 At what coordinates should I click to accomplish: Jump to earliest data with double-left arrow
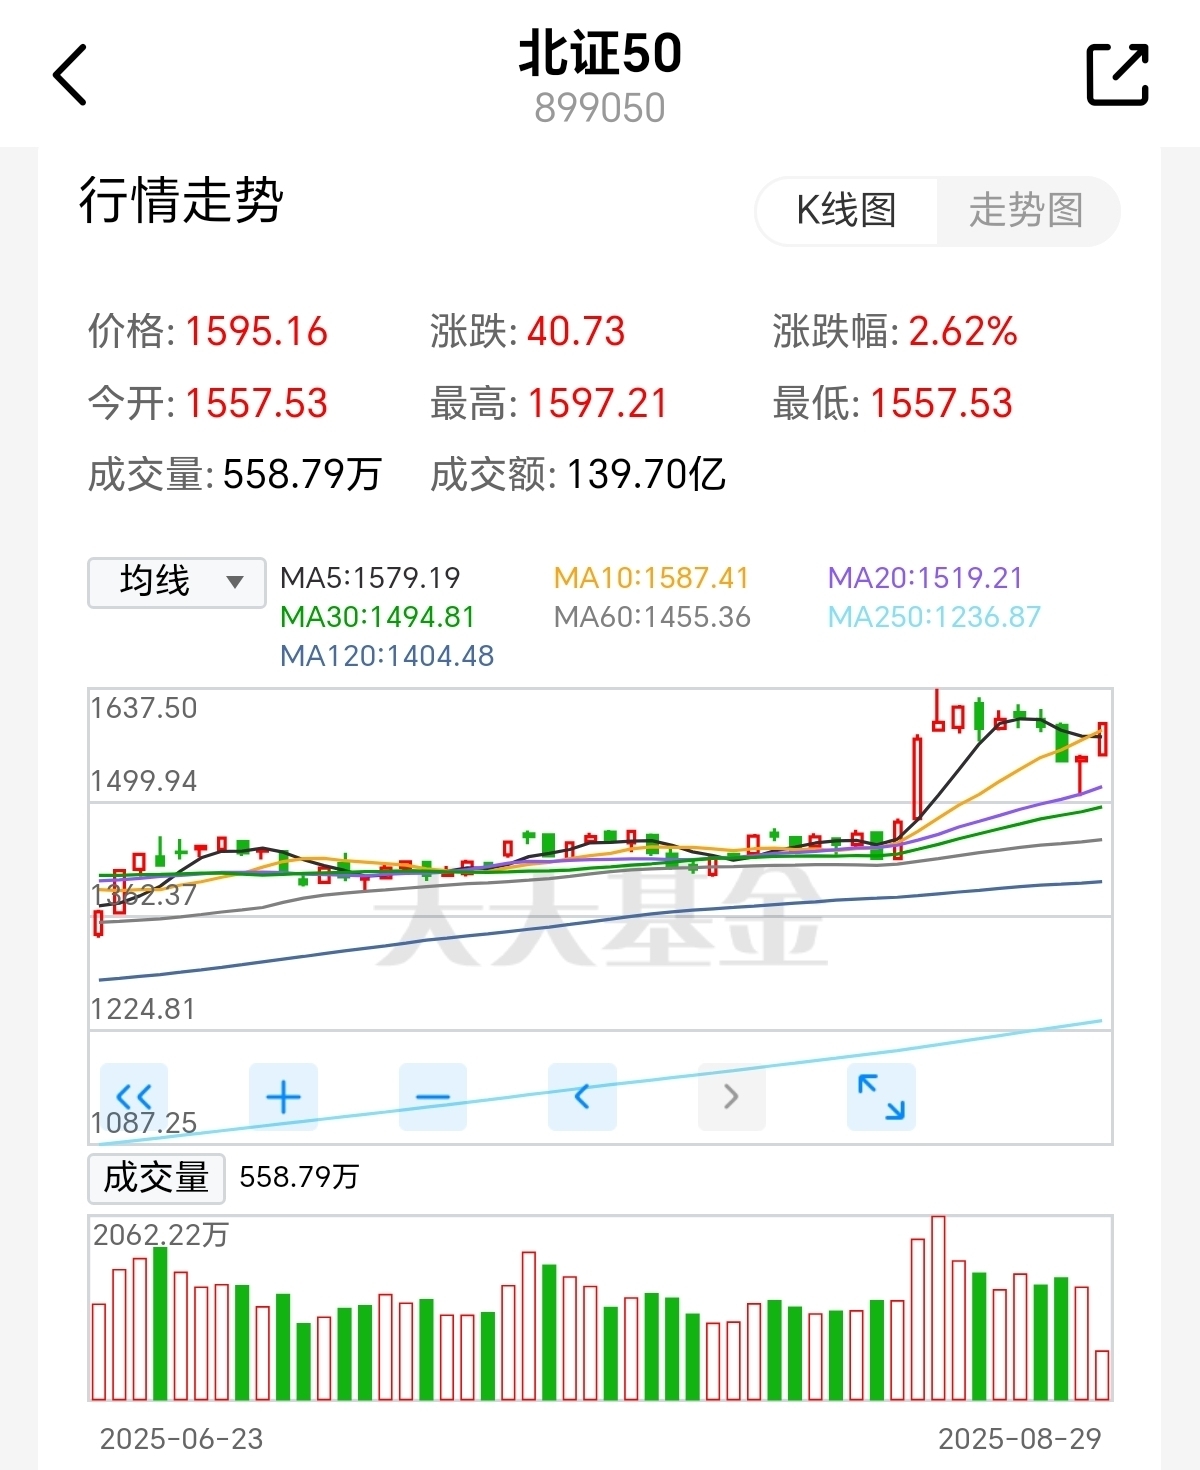(134, 1097)
